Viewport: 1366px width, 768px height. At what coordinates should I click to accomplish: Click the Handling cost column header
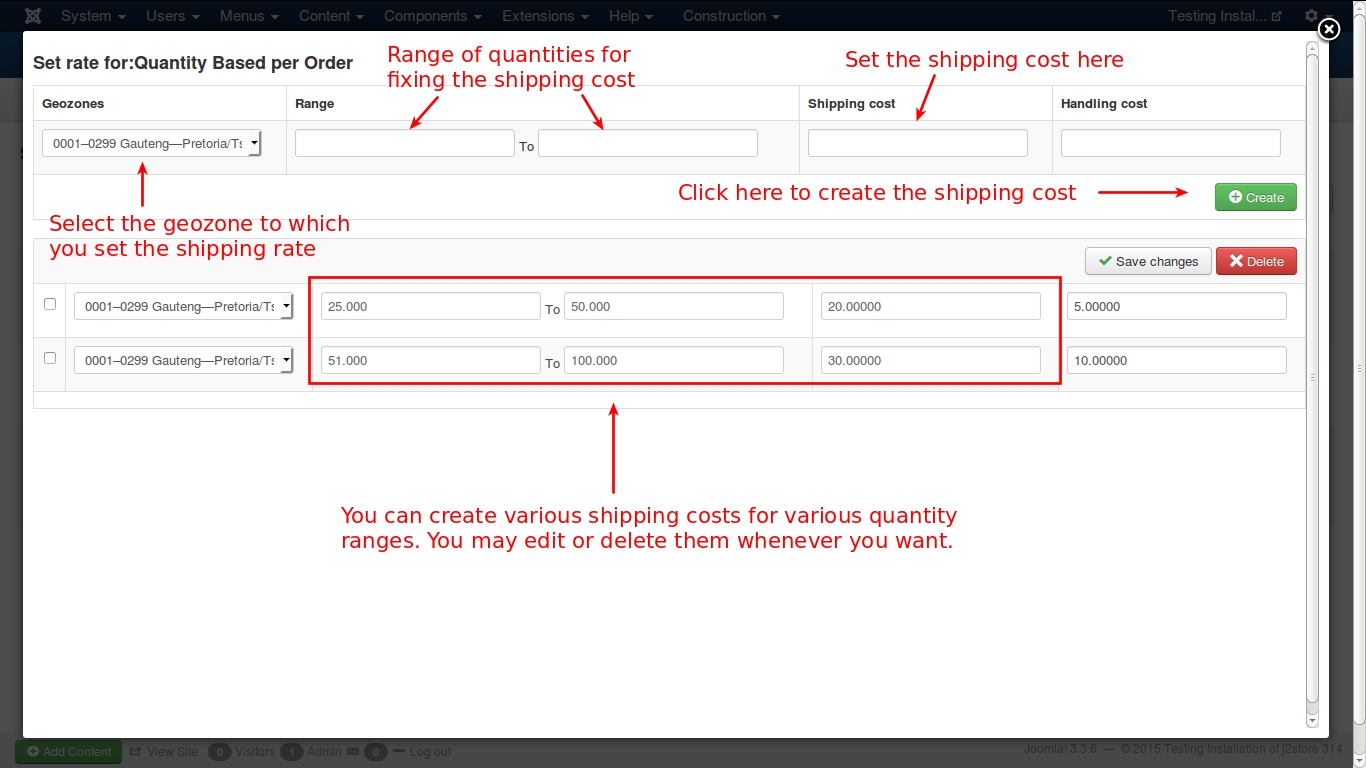[x=1104, y=104]
